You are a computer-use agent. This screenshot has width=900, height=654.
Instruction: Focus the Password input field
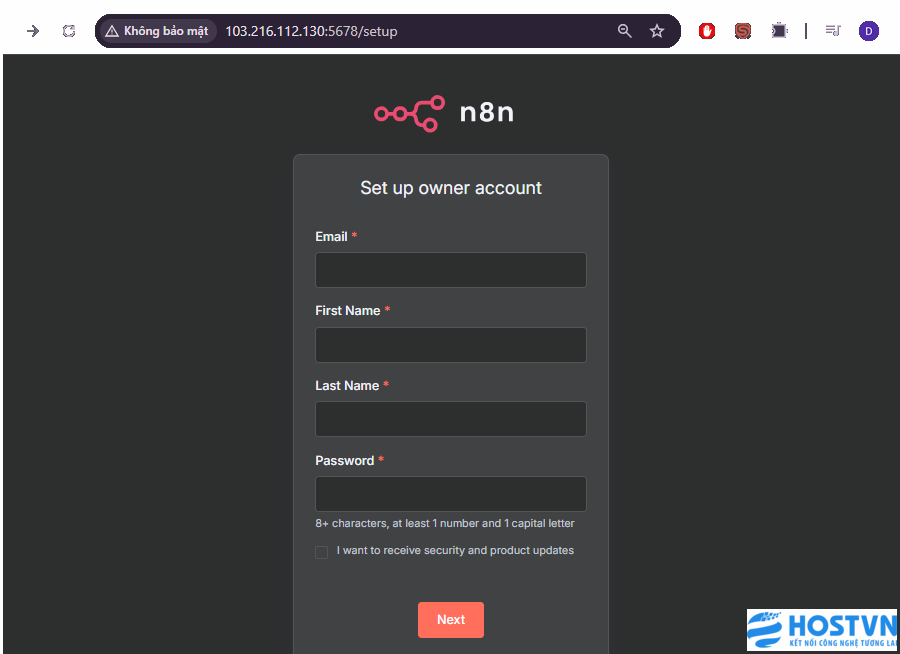(451, 494)
